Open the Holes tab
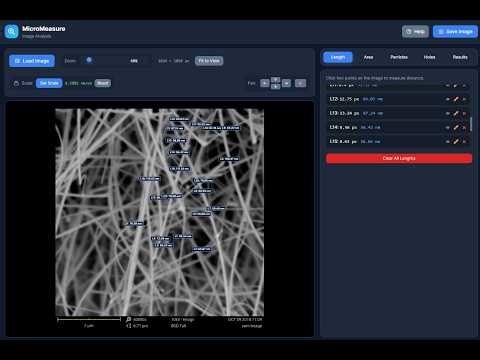 point(429,57)
